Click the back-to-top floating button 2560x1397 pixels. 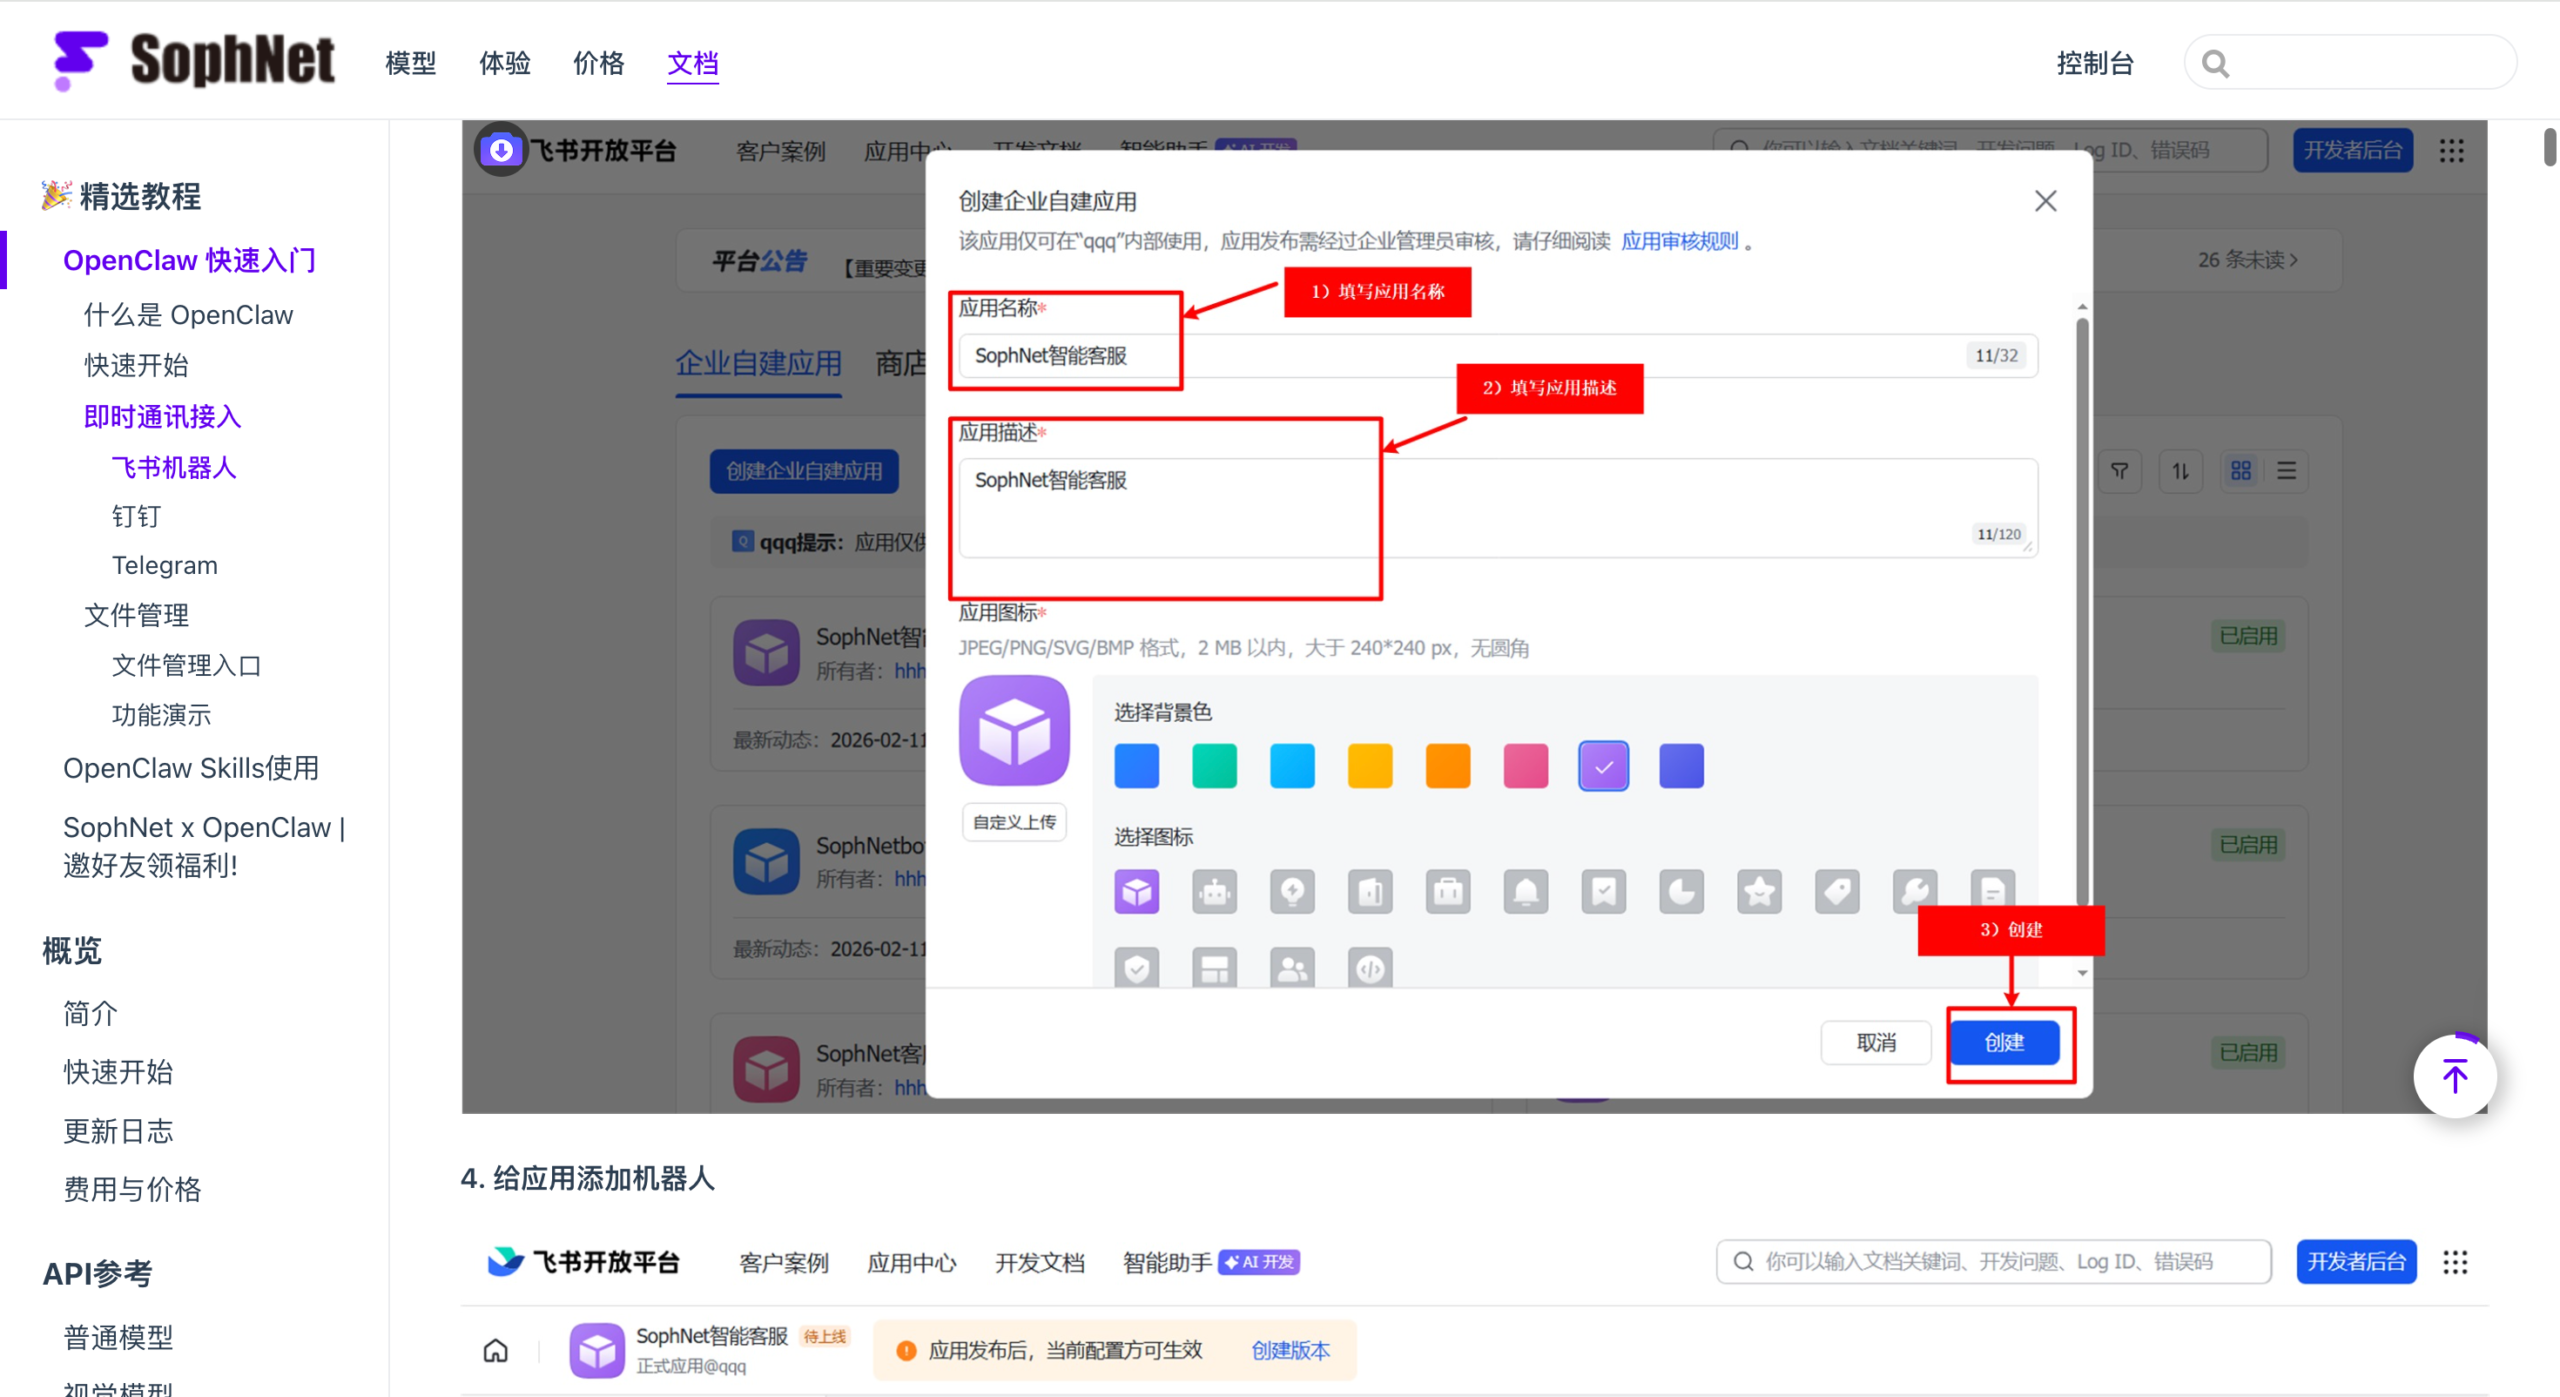[x=2455, y=1076]
